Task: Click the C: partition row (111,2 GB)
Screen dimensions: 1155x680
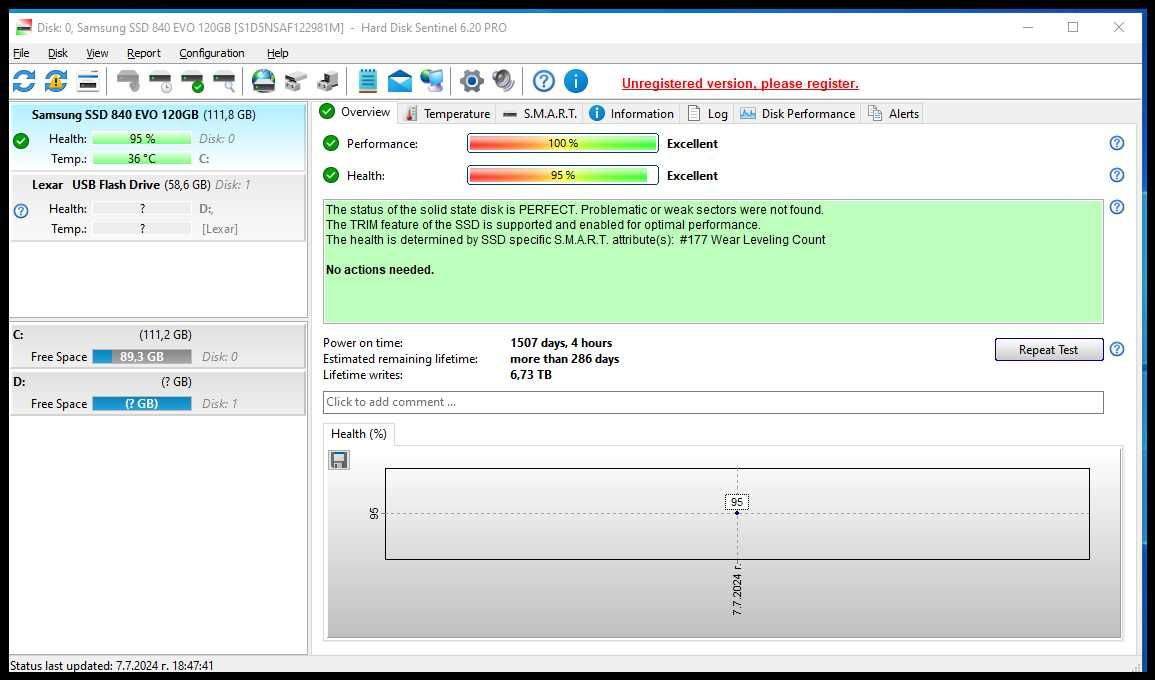Action: 158,346
